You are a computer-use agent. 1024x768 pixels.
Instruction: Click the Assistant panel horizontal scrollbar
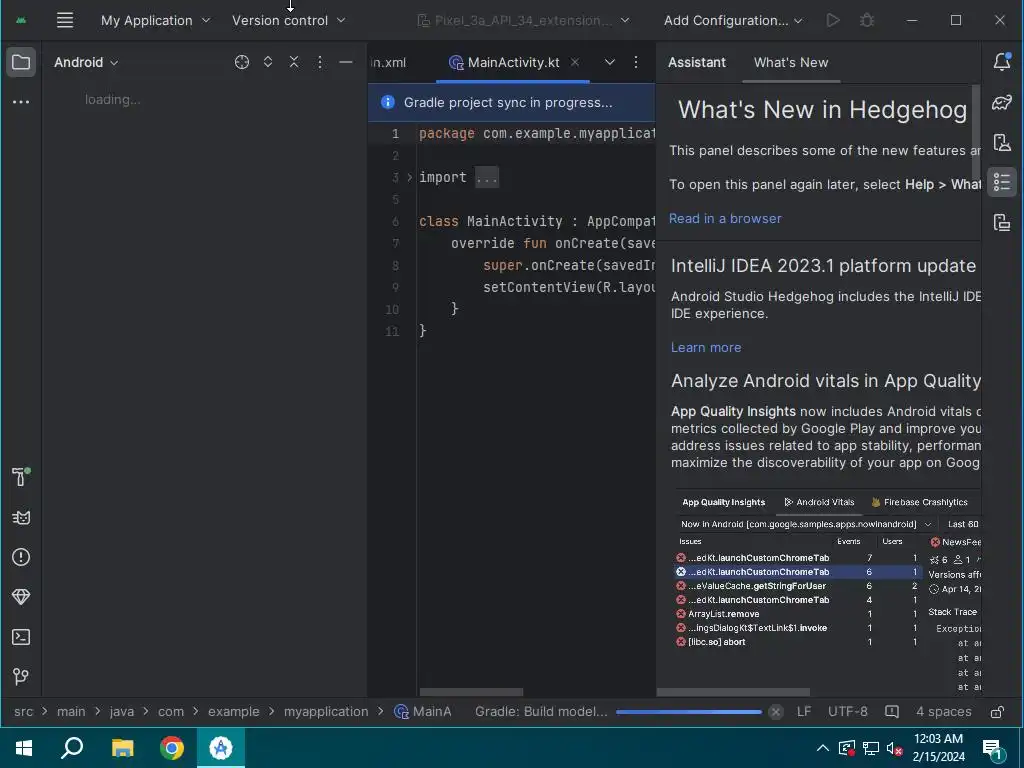[733, 692]
